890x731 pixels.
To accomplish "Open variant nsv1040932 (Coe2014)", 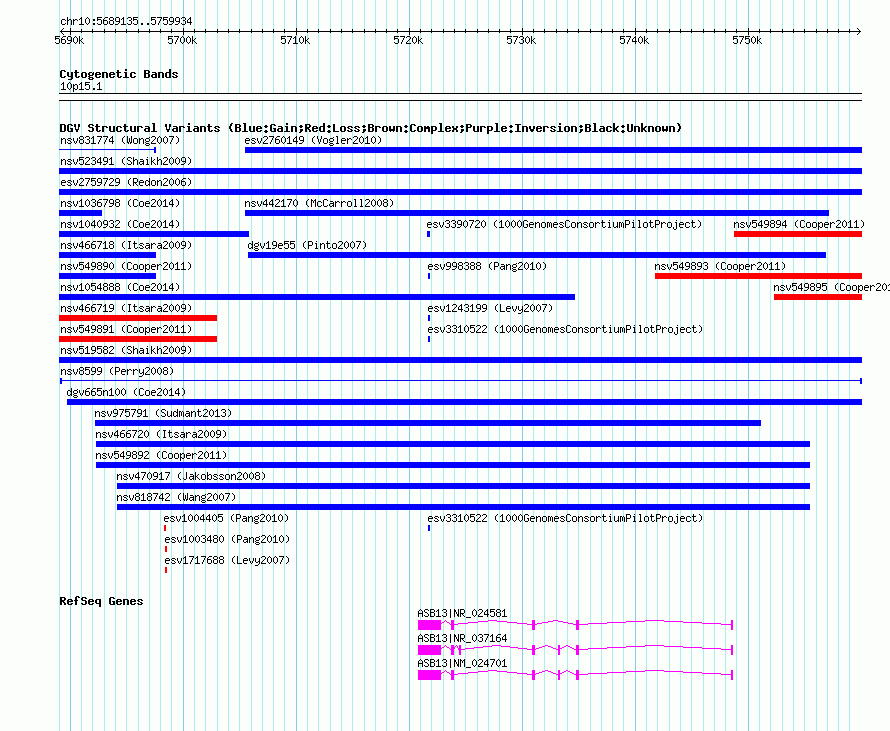I will click(120, 224).
